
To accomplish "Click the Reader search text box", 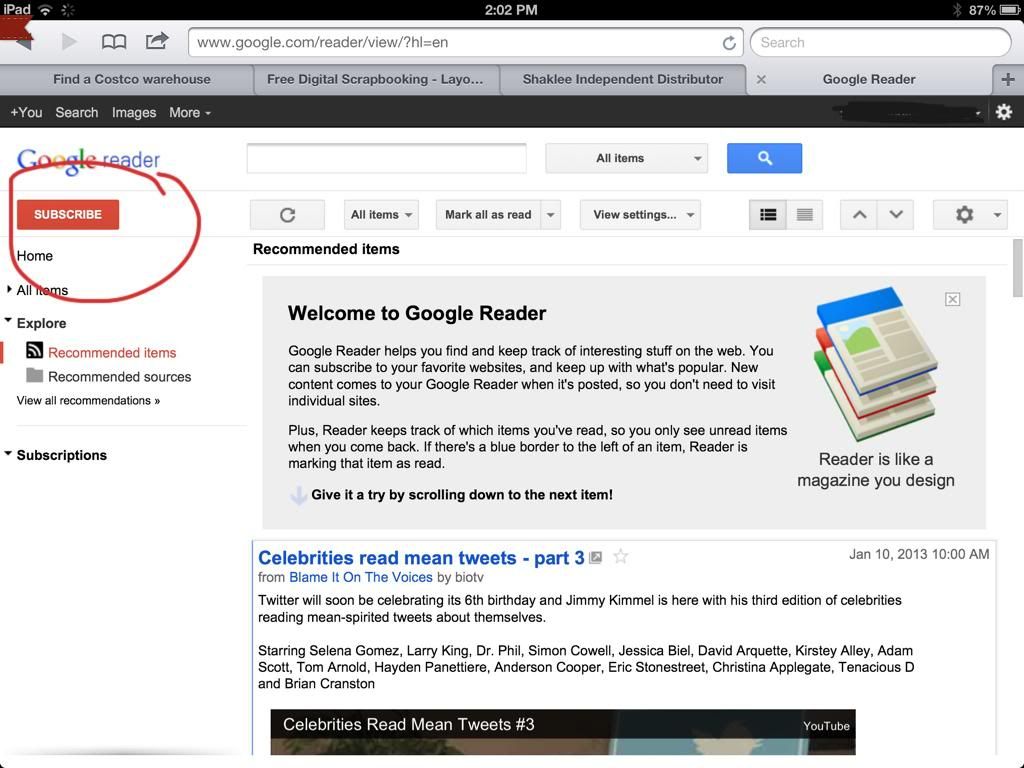I will coord(386,158).
